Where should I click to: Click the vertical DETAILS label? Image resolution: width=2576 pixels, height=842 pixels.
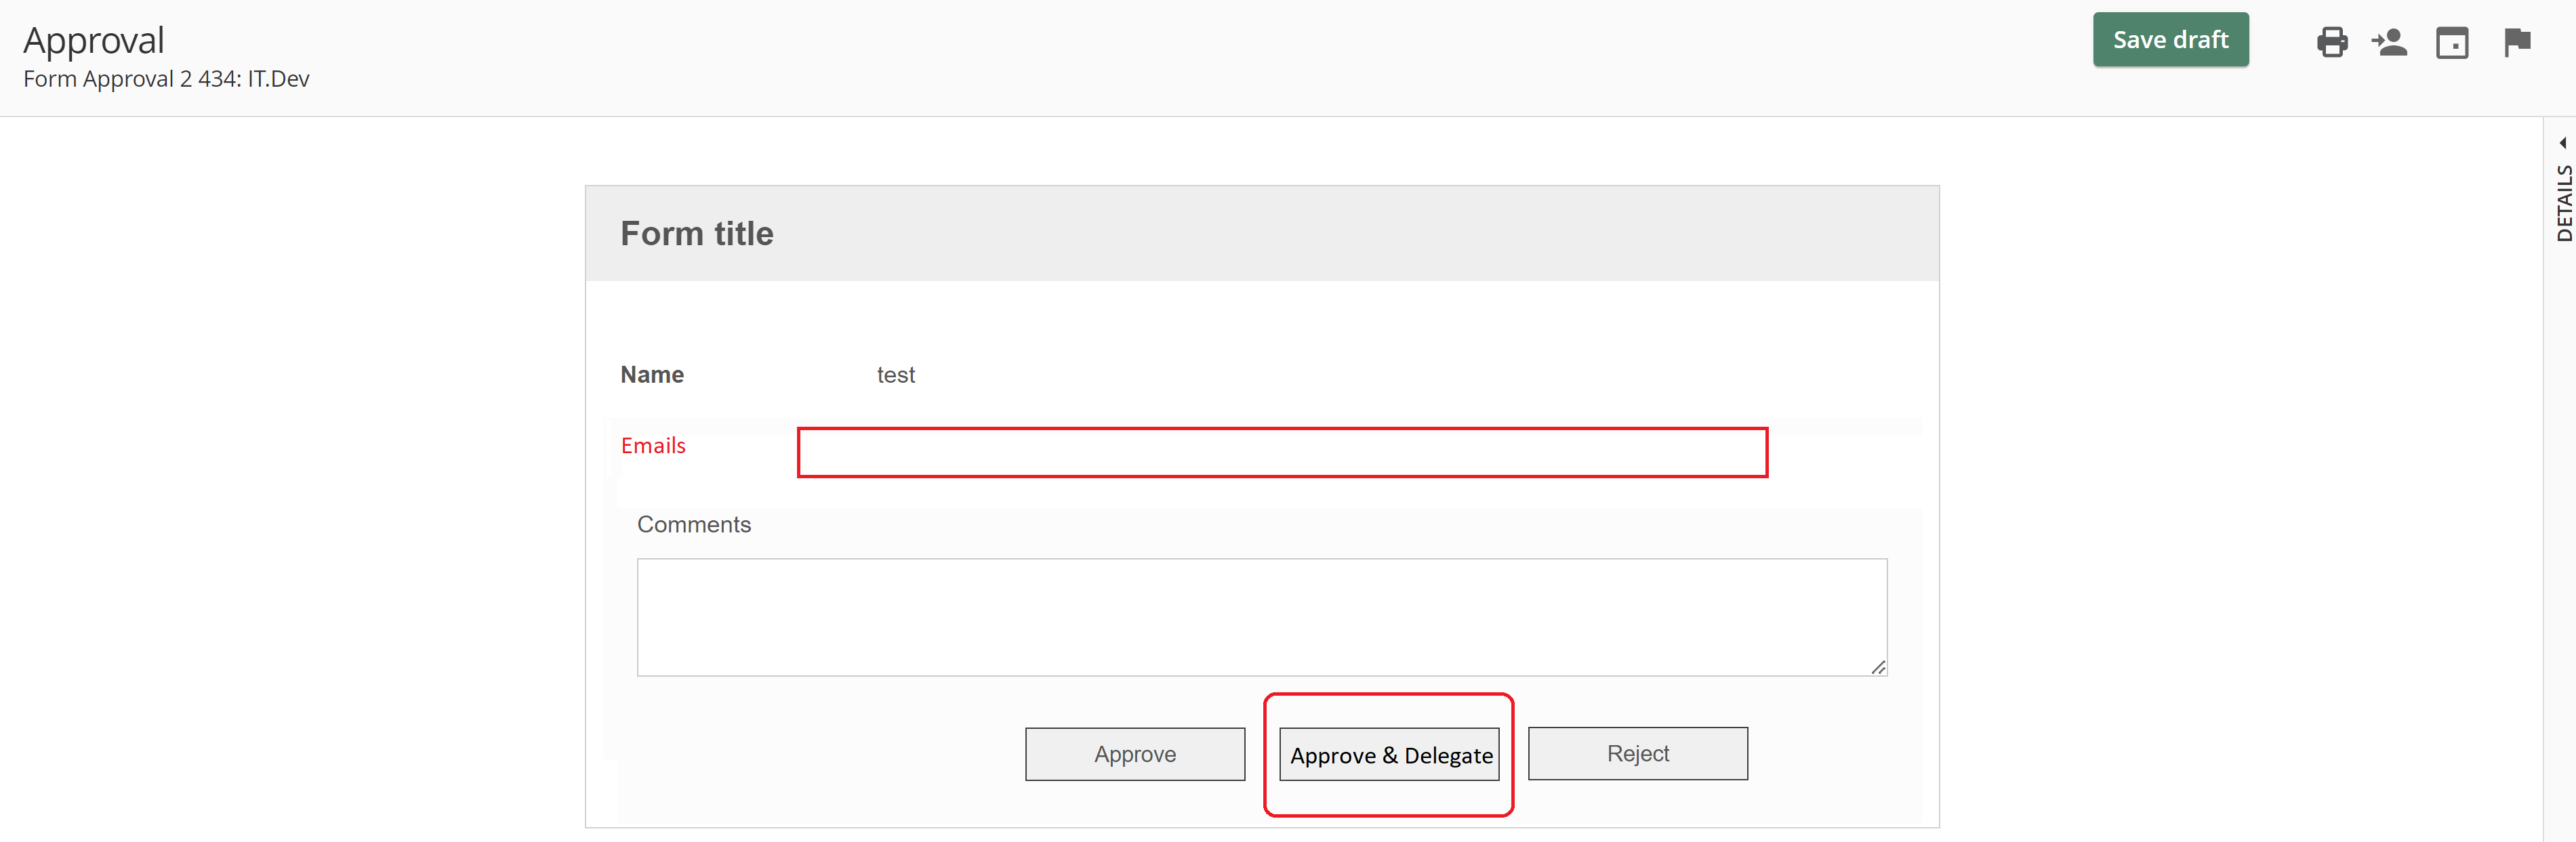point(2563,203)
